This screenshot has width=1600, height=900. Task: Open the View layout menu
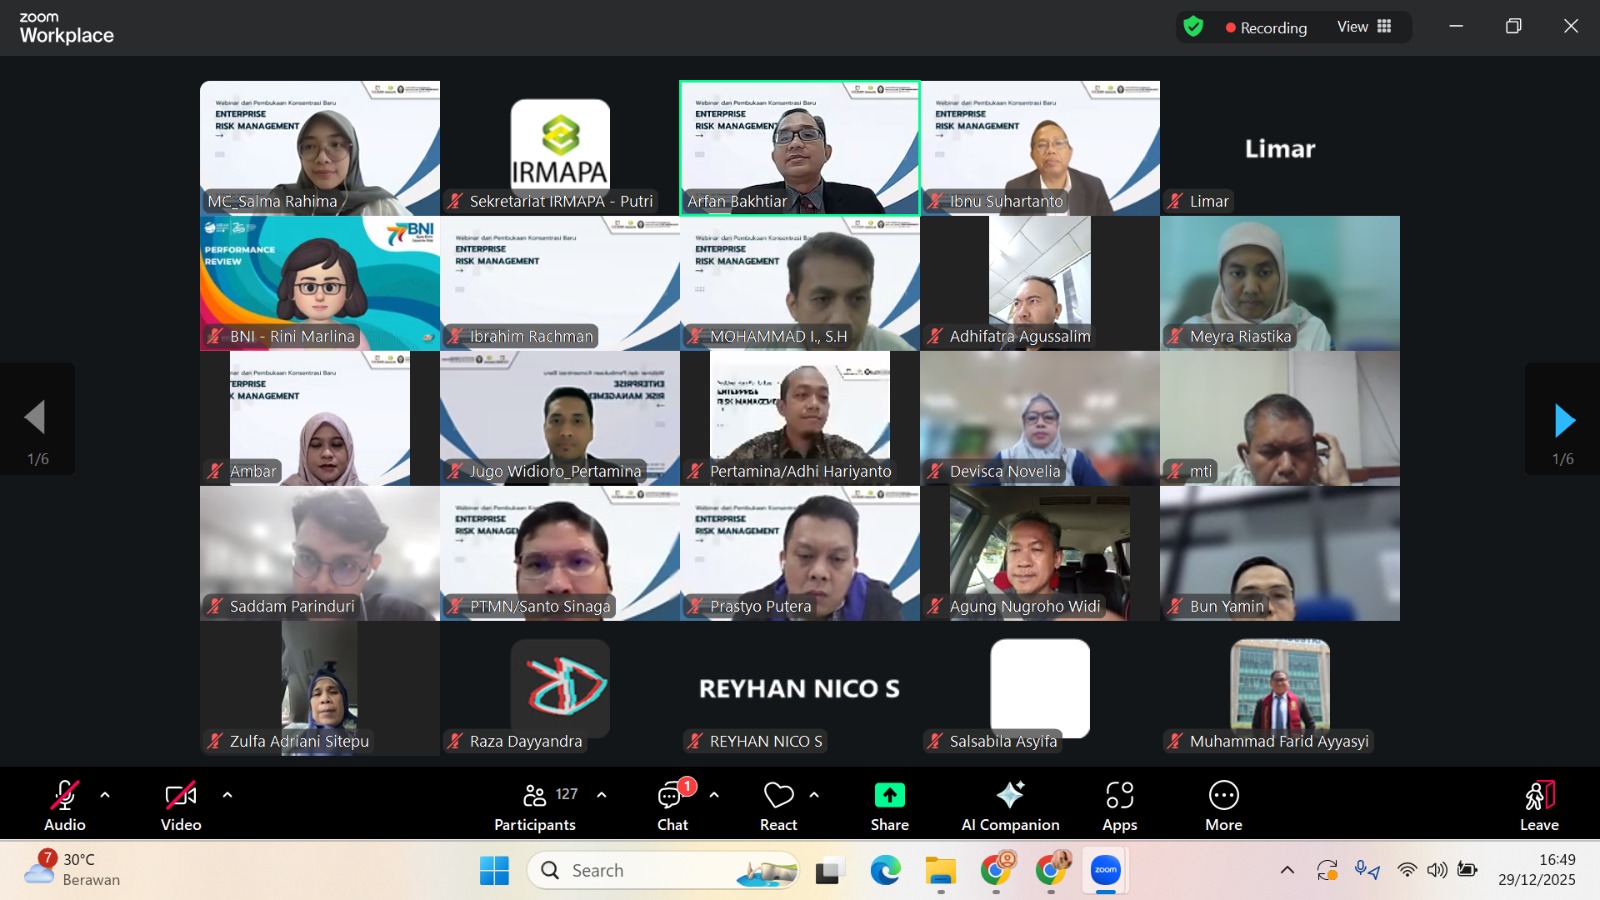[1364, 27]
